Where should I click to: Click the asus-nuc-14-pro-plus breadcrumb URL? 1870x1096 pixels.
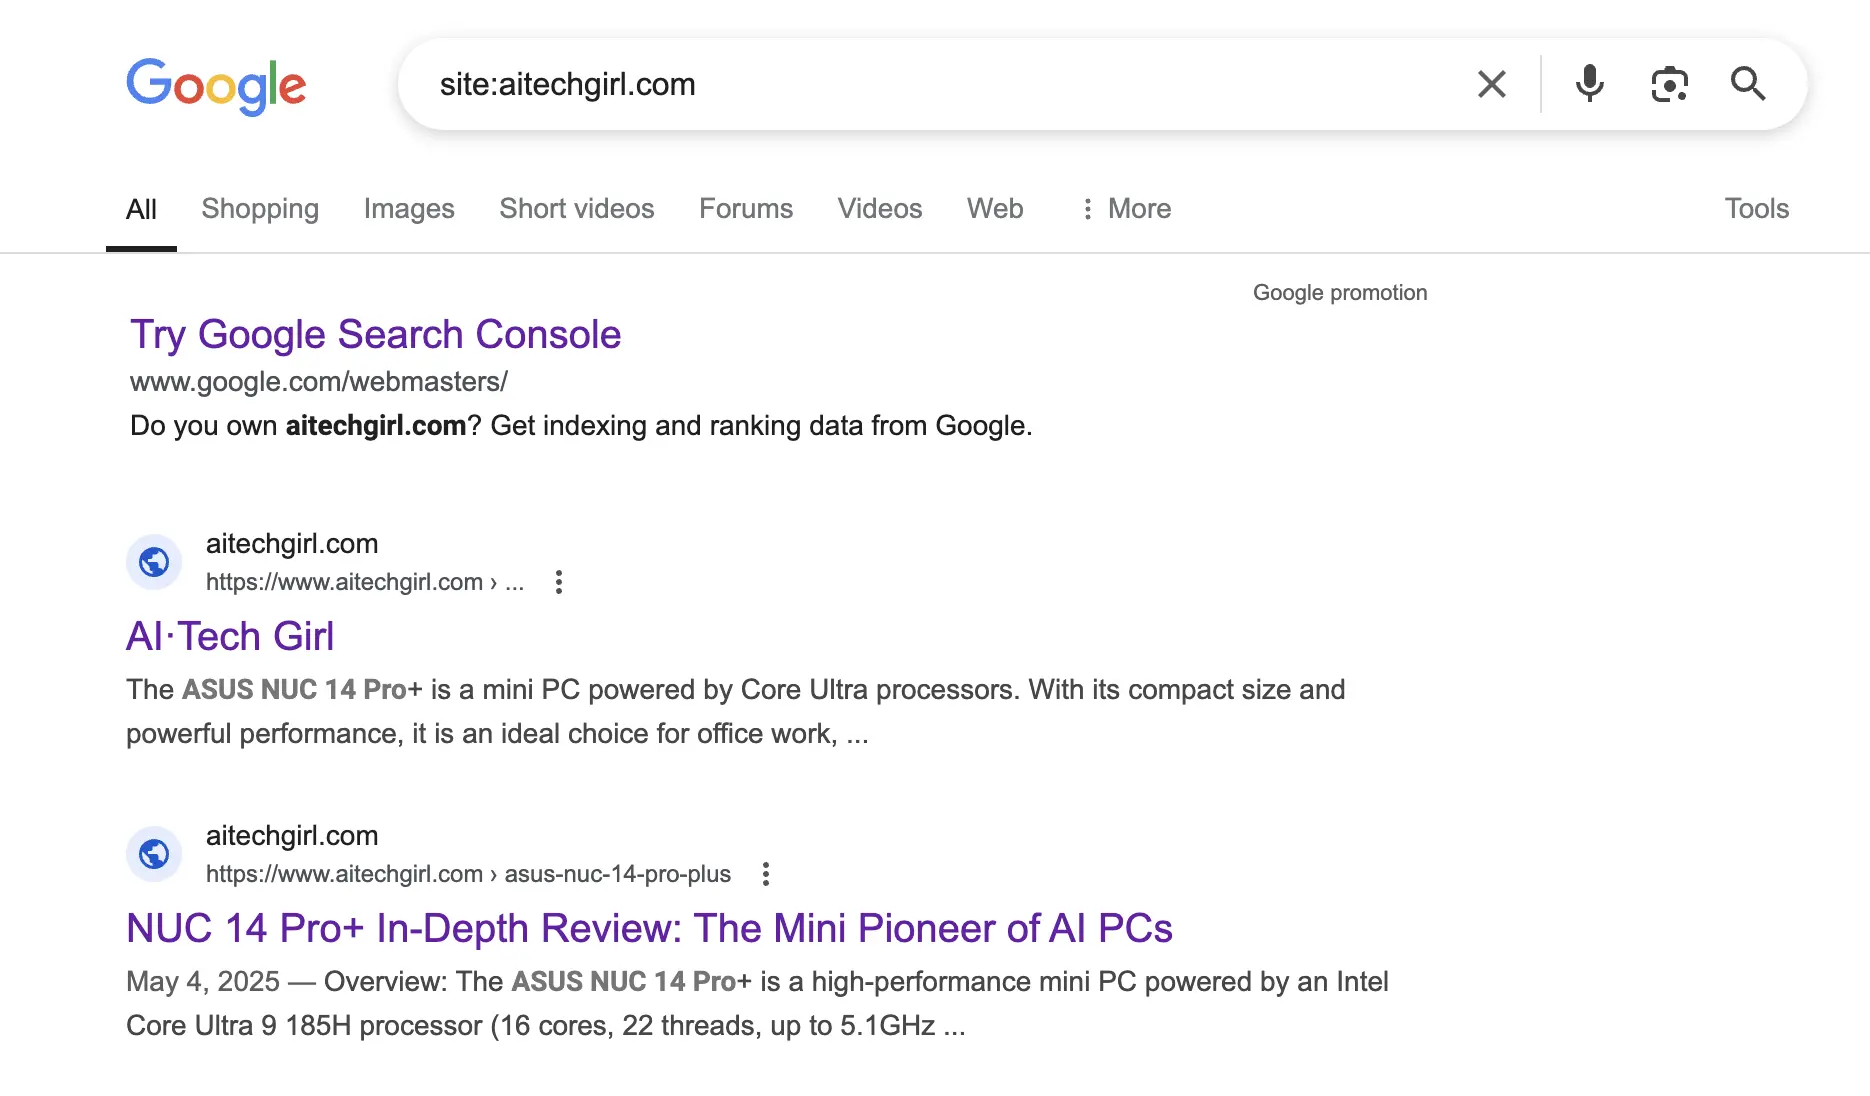point(468,874)
